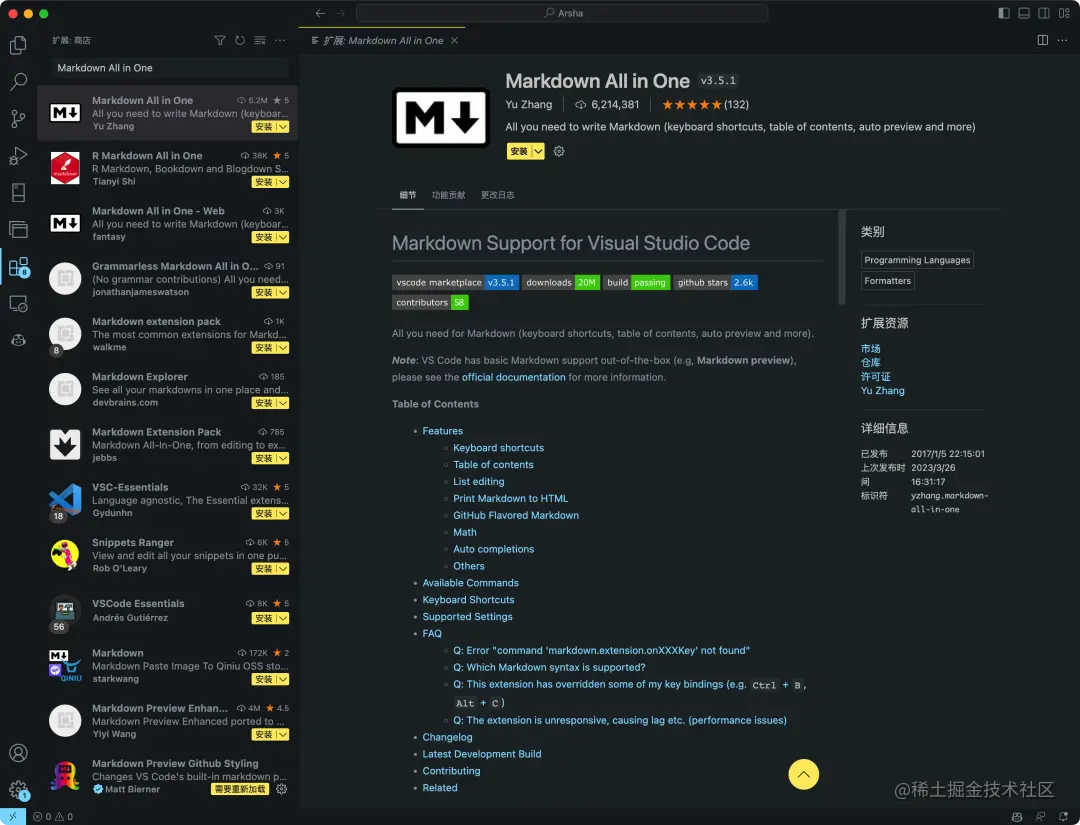Open the Explorer view in activity bar
Image resolution: width=1080 pixels, height=825 pixels.
pyautogui.click(x=19, y=45)
